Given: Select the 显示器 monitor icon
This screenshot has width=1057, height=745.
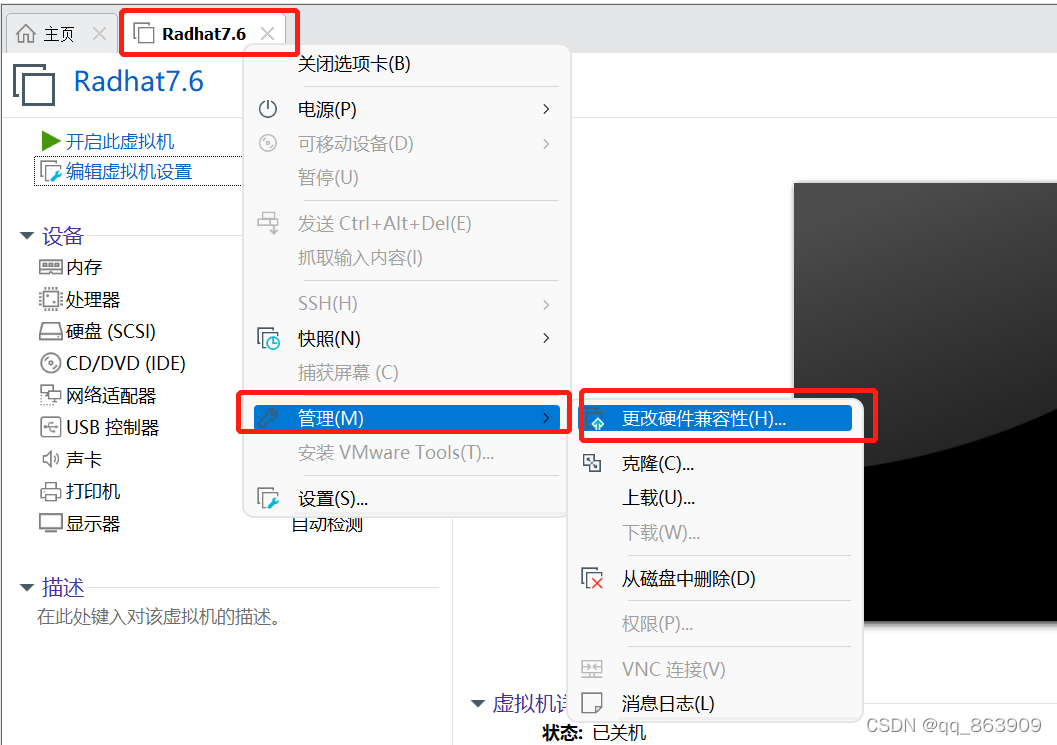Looking at the screenshot, I should pos(51,523).
